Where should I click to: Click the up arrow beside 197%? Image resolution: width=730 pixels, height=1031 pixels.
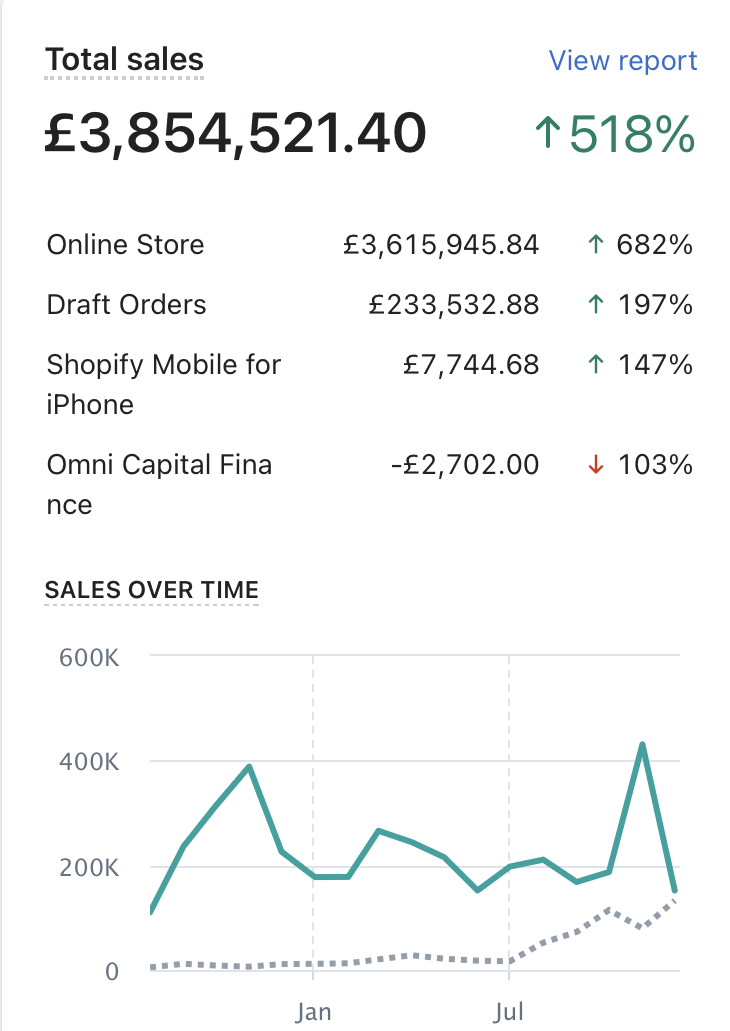coord(596,304)
